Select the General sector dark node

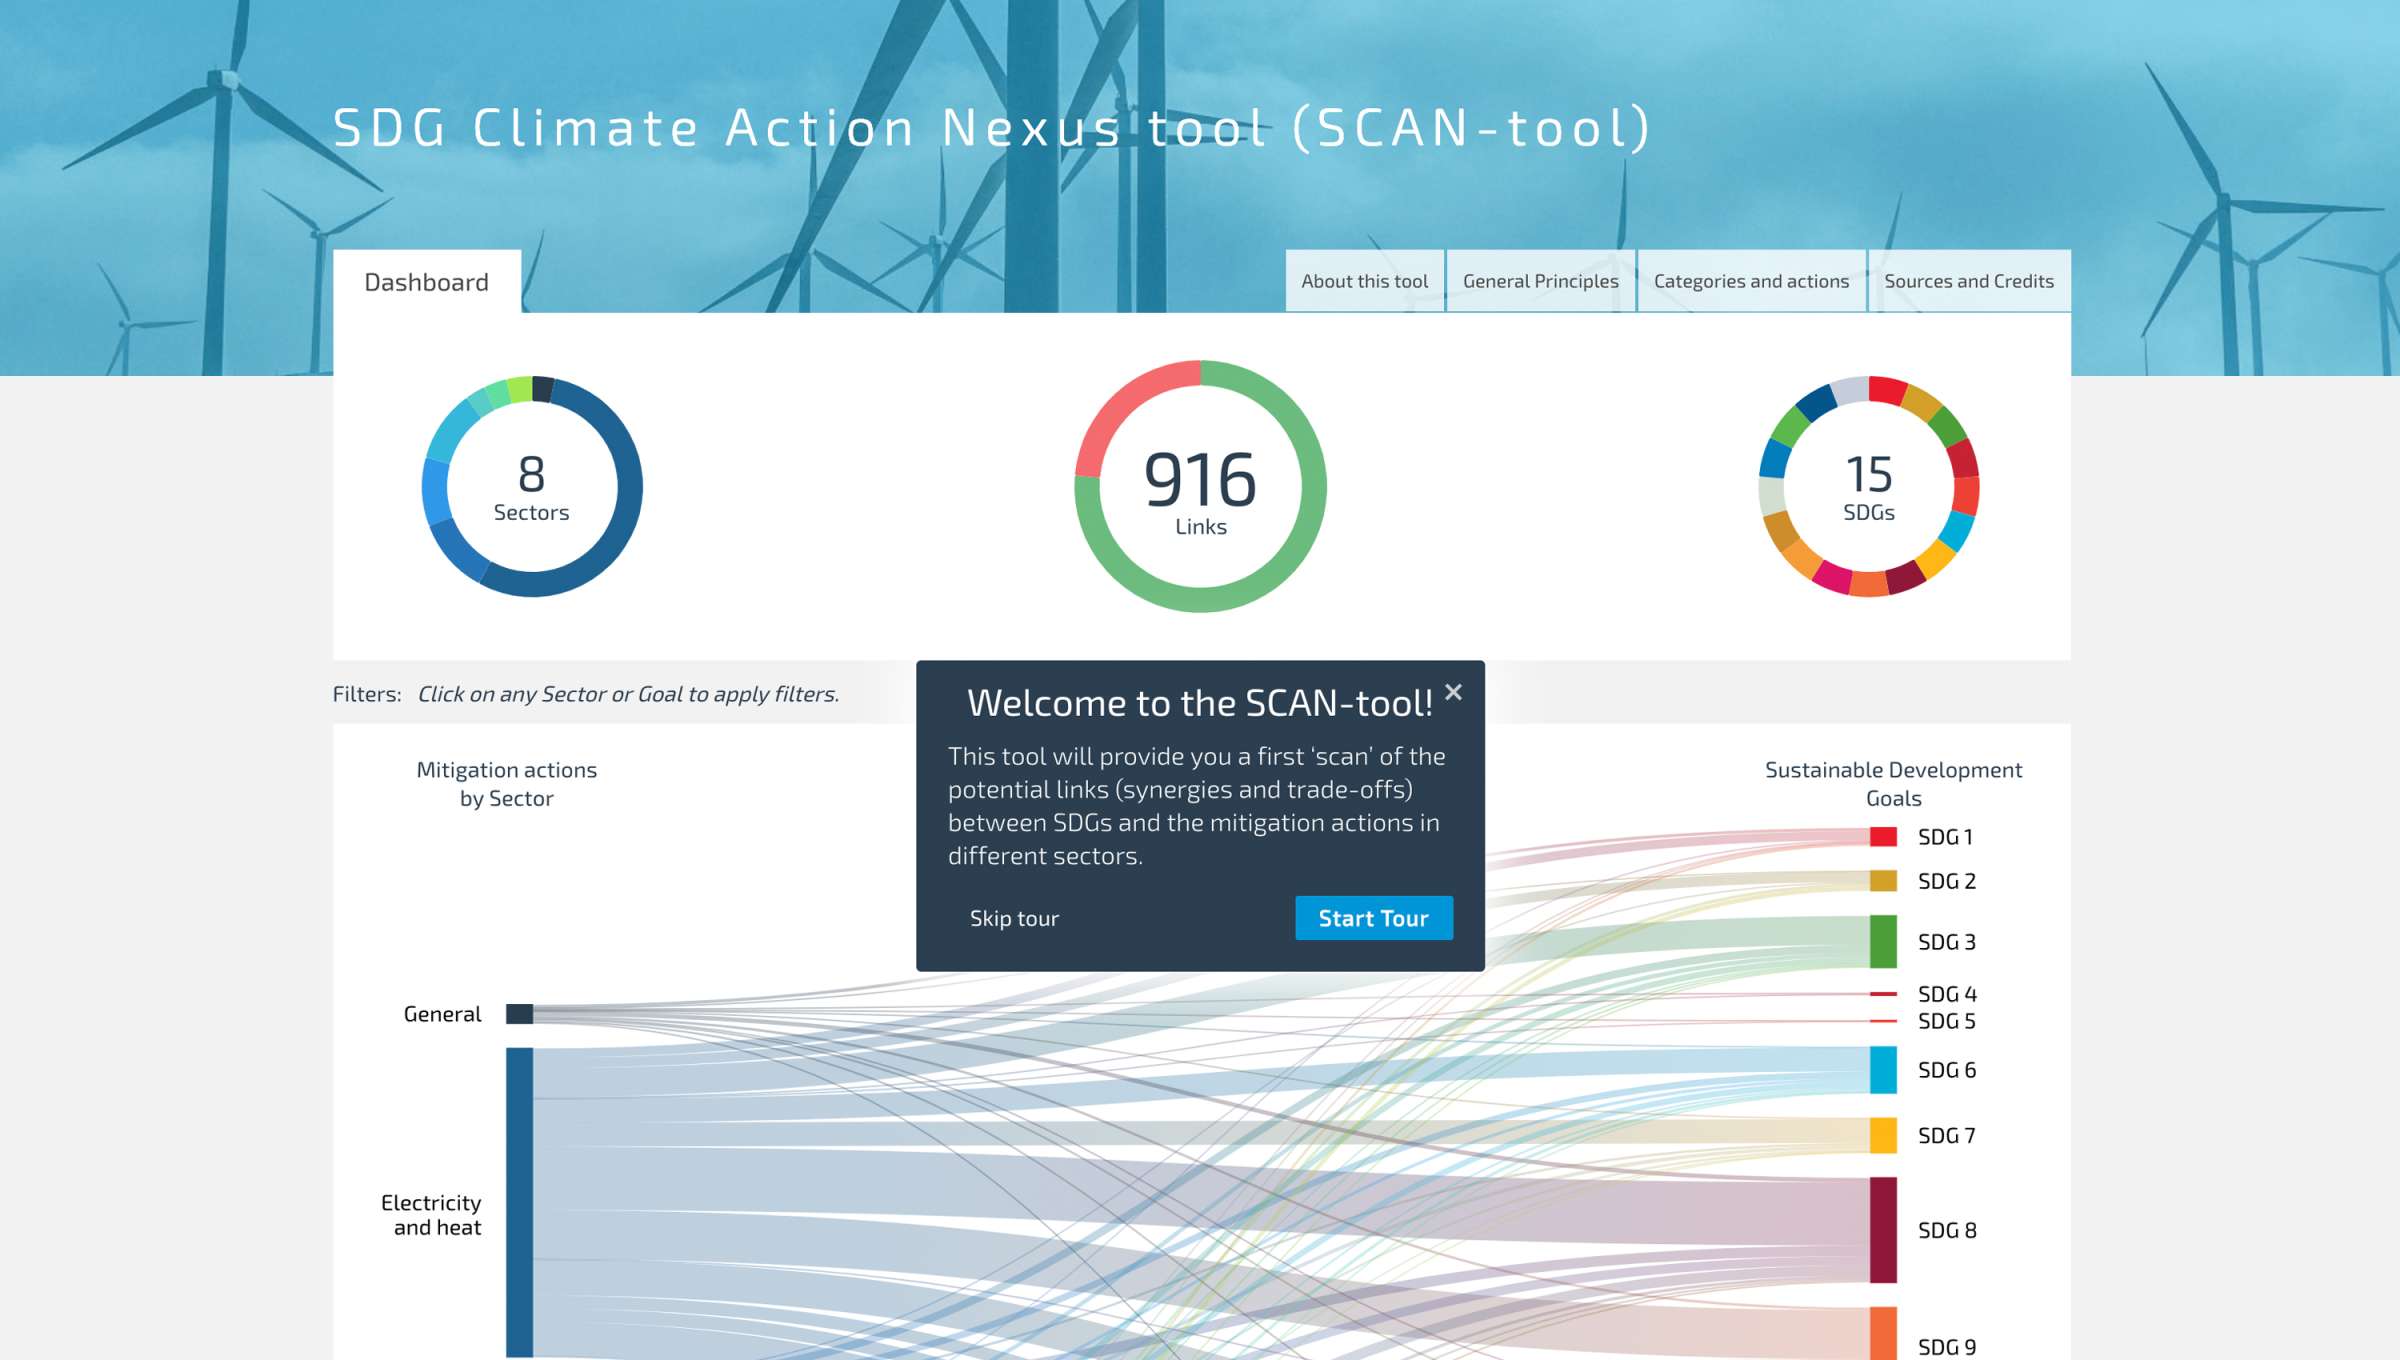519,1014
